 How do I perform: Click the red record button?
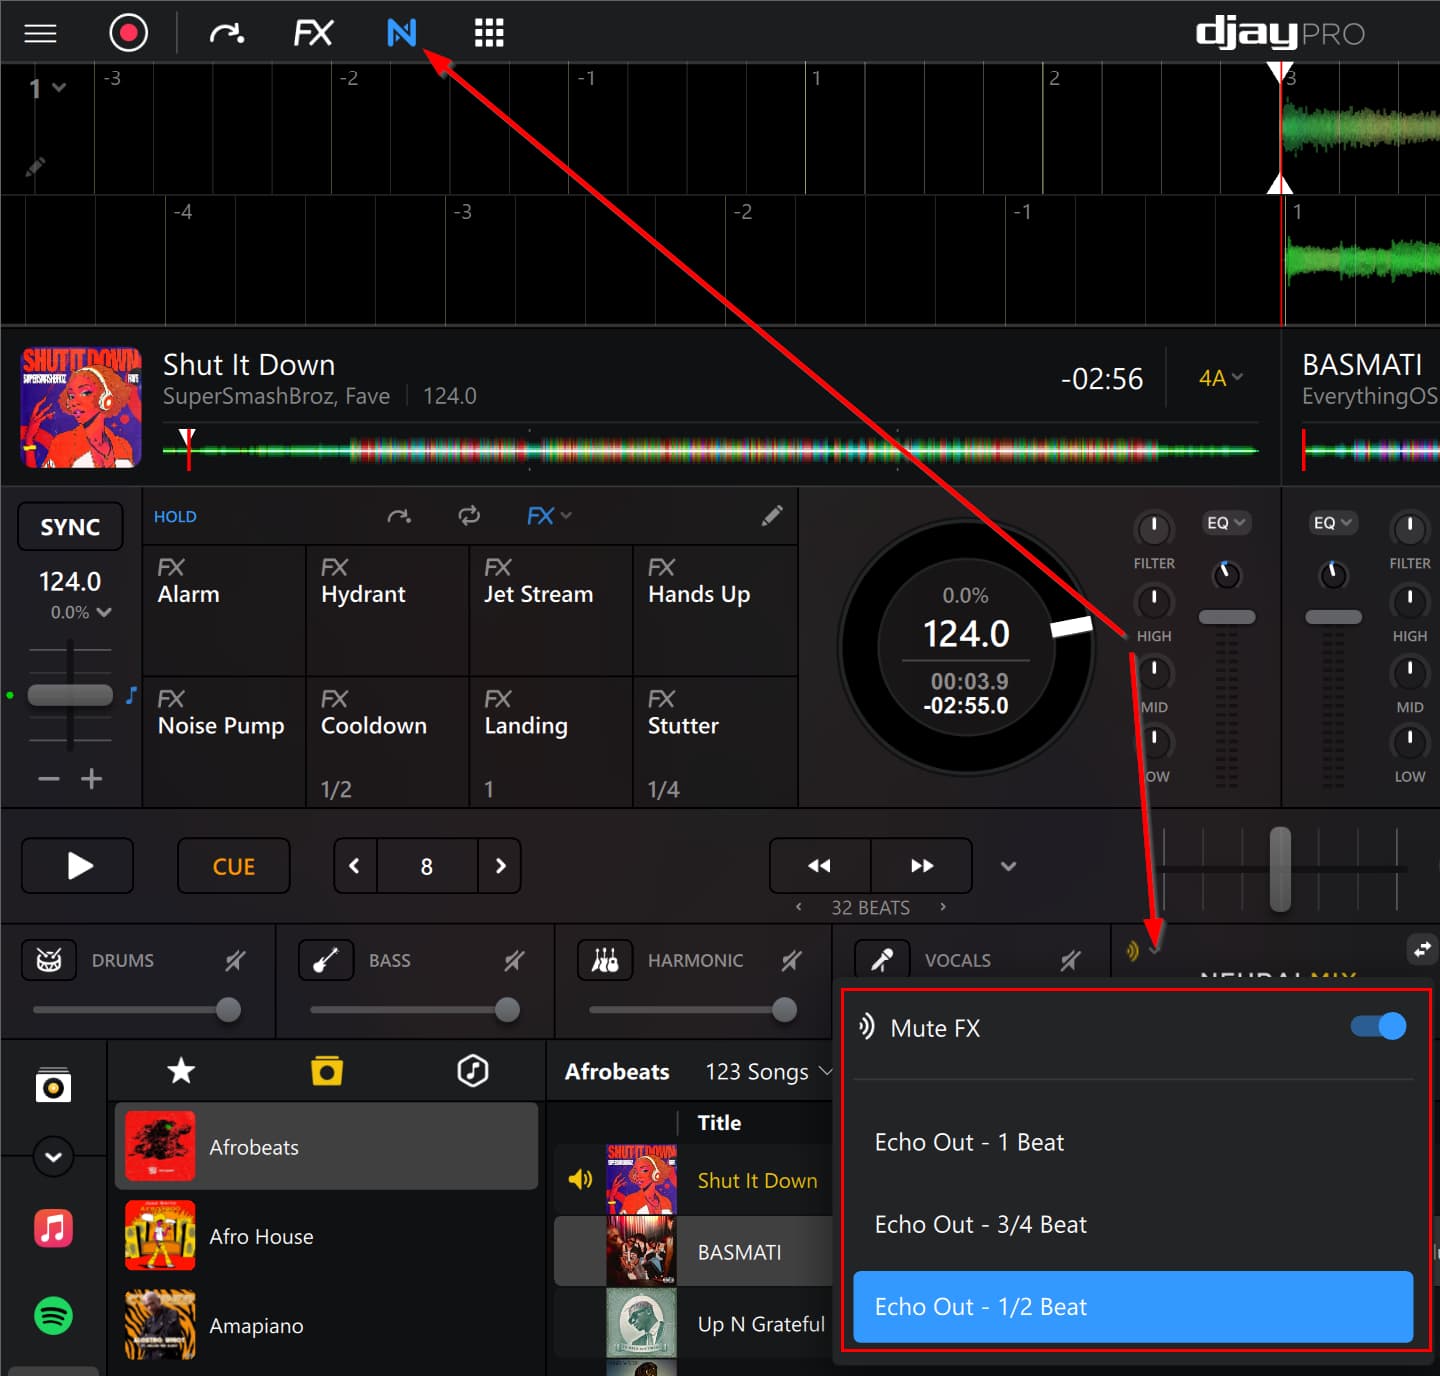(x=128, y=33)
